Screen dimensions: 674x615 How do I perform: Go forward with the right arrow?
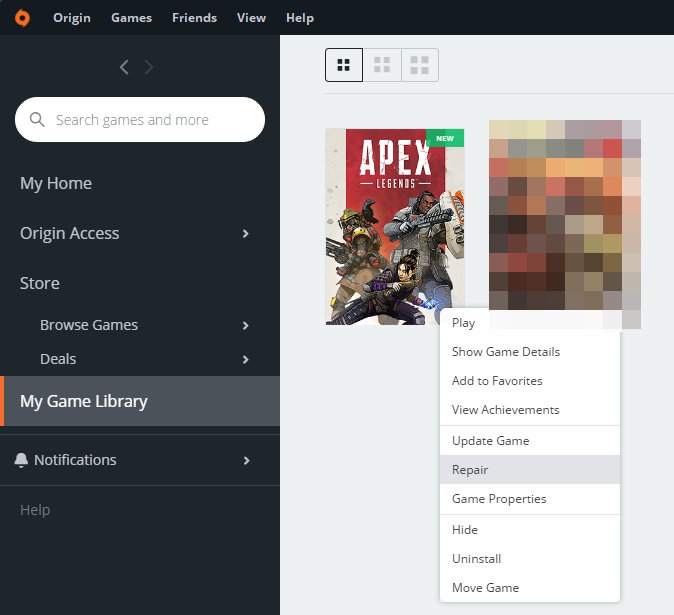149,67
